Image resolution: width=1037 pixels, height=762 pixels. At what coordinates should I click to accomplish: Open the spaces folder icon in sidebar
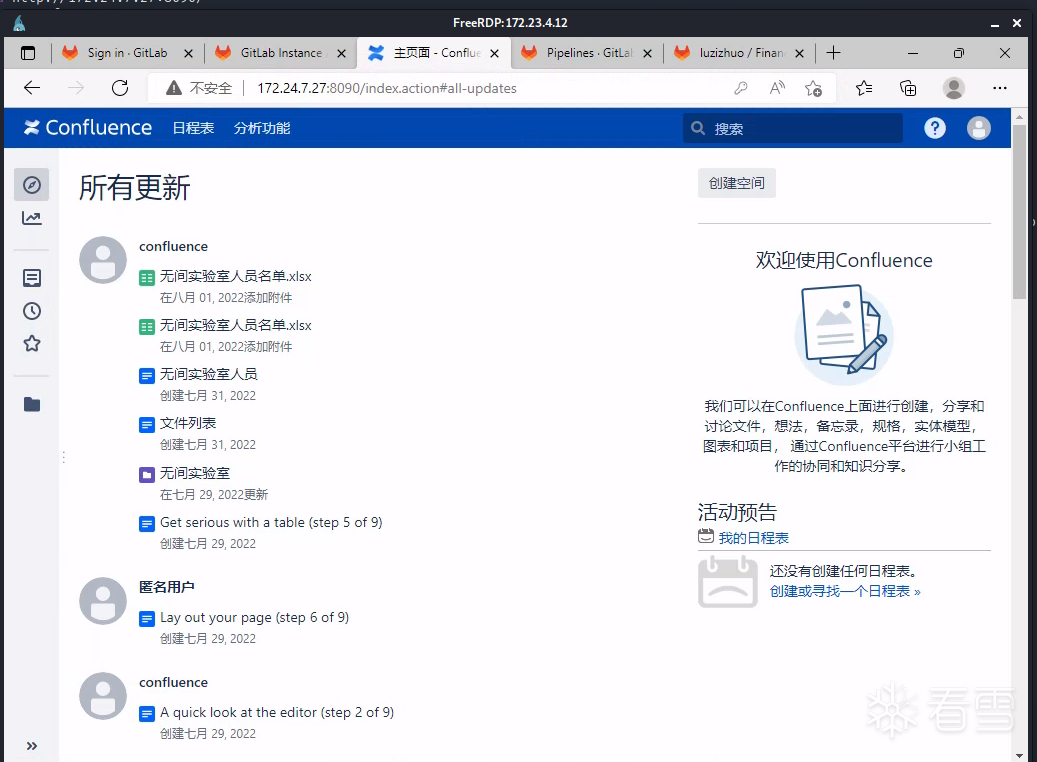click(x=32, y=404)
